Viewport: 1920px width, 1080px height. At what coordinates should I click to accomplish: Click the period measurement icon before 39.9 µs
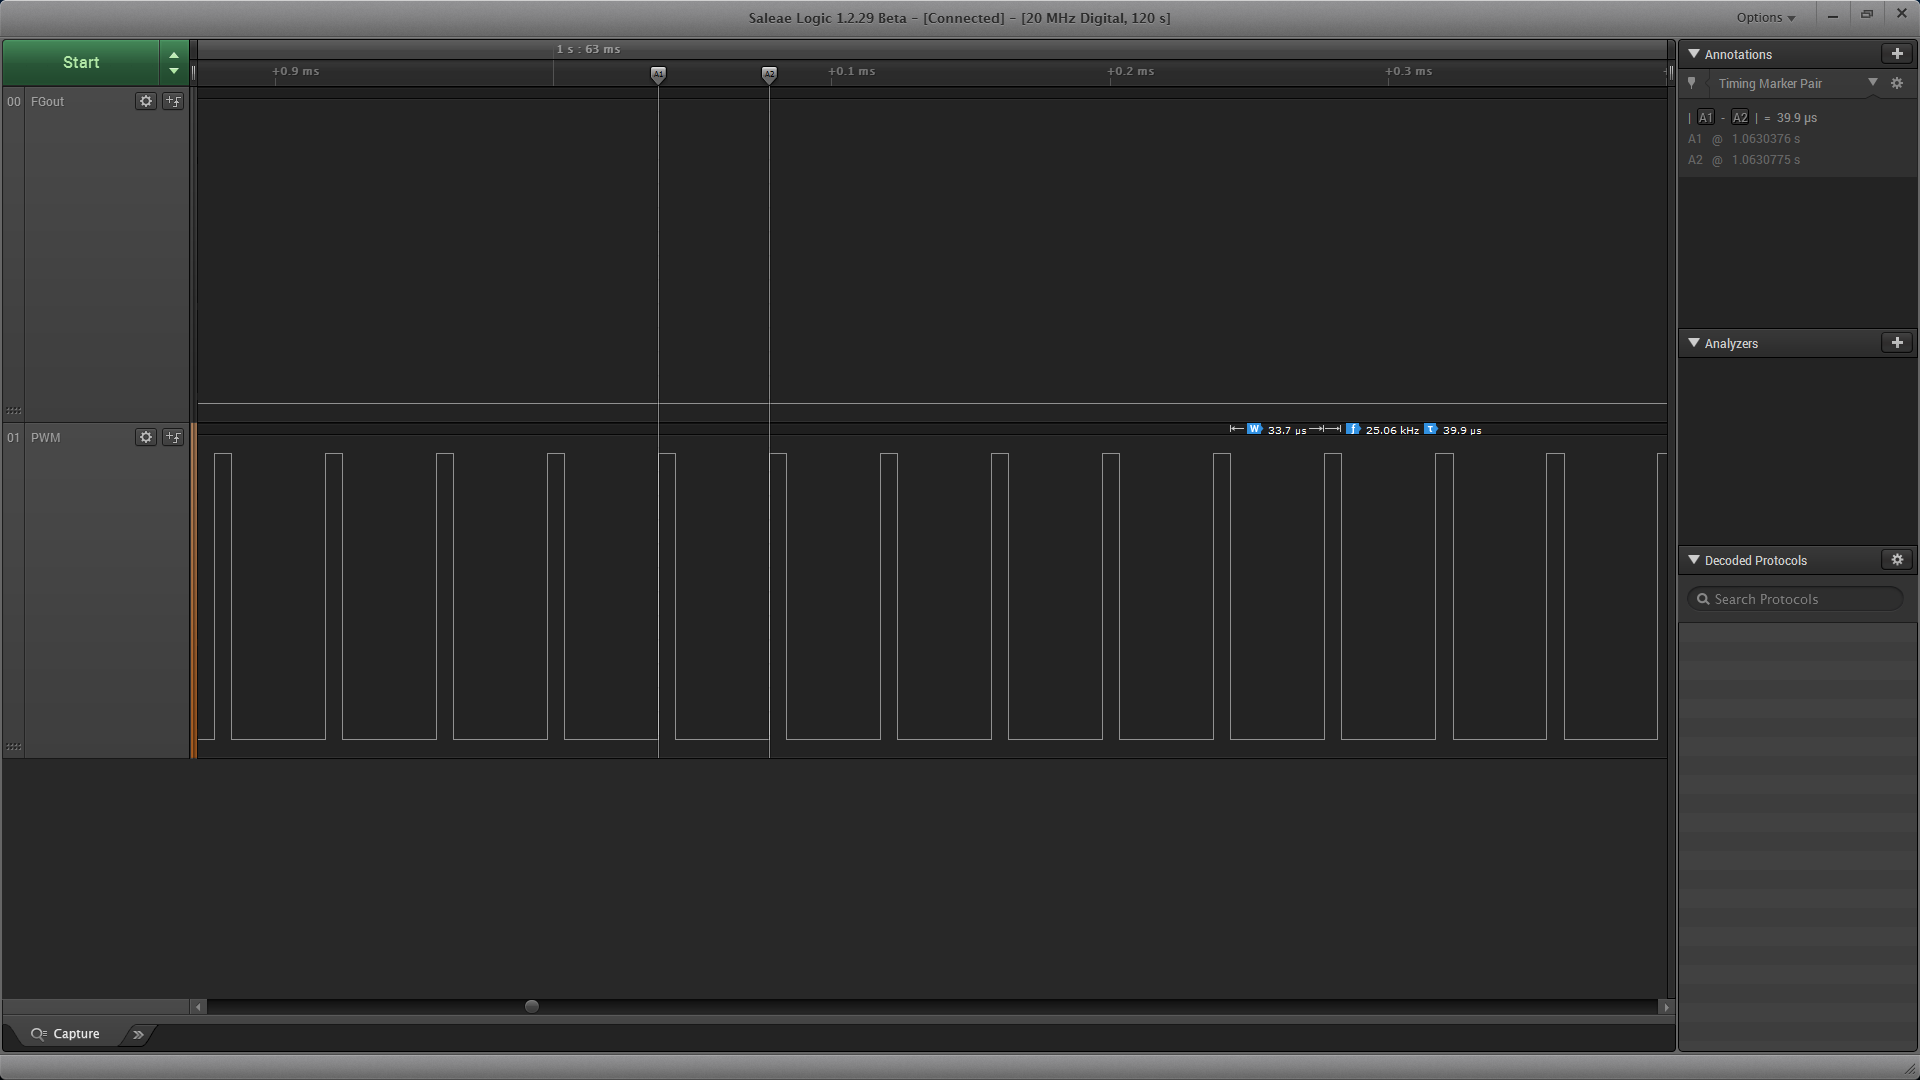tap(1430, 429)
